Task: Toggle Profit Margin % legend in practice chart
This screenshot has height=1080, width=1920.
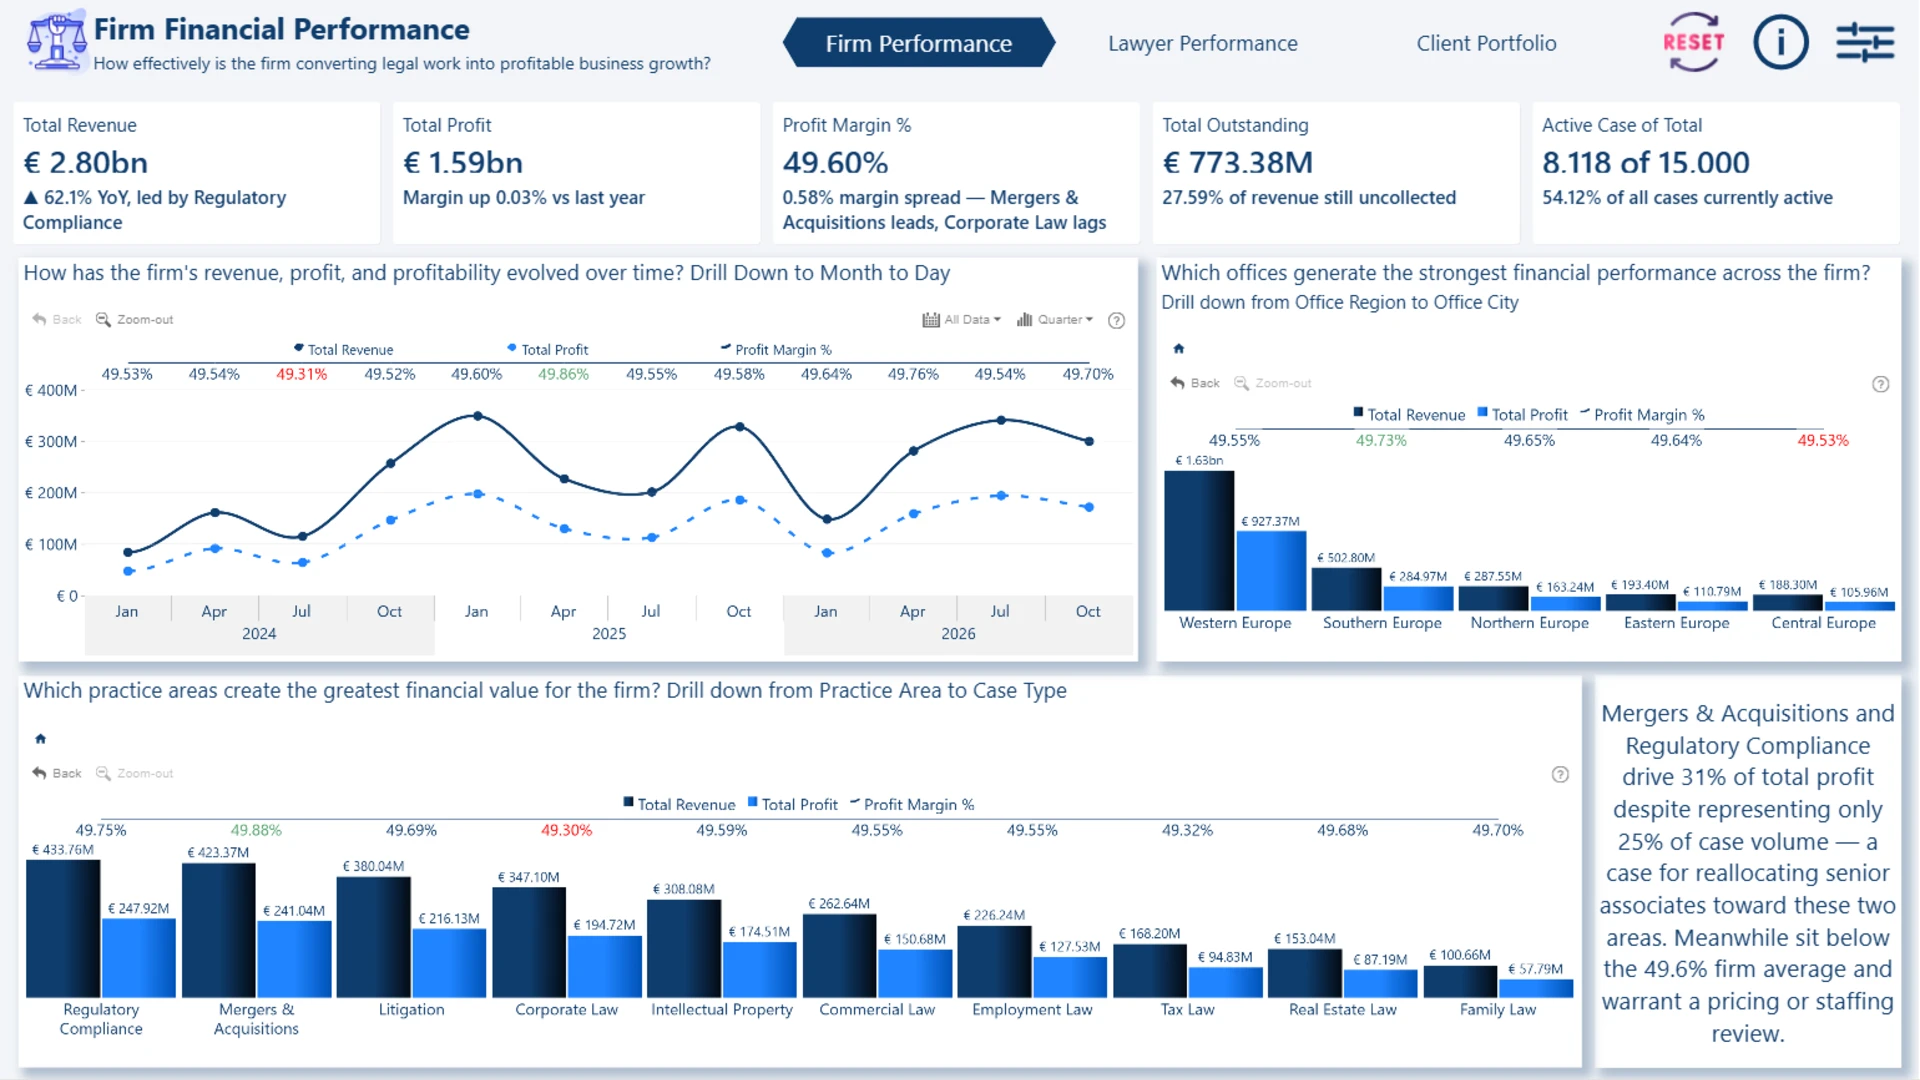Action: (x=912, y=804)
